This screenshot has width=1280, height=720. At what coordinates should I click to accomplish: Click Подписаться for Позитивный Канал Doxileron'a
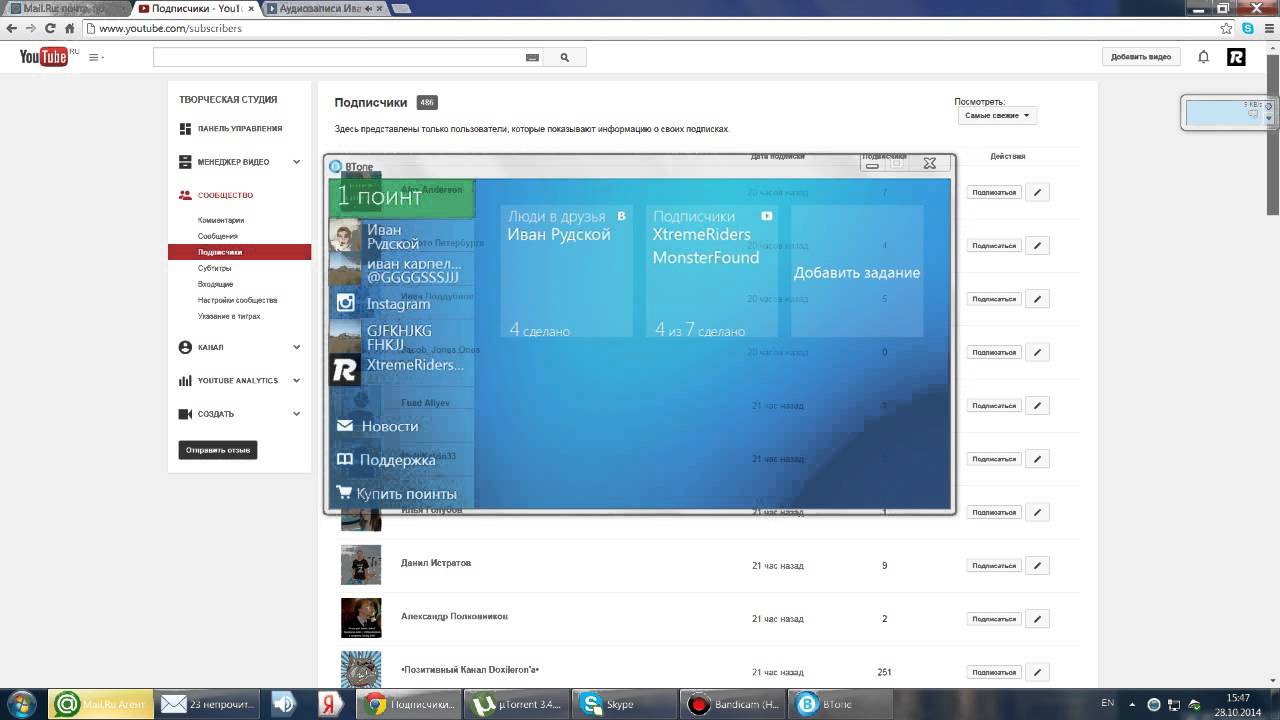[994, 672]
